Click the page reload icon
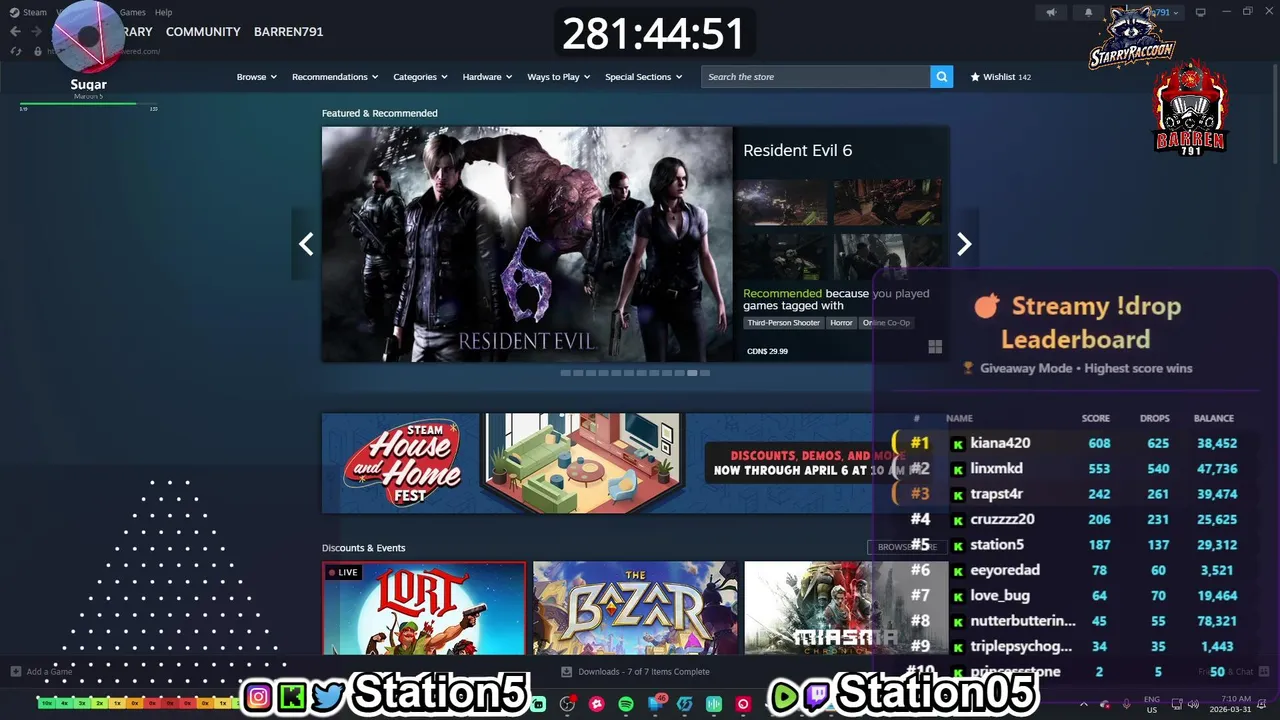This screenshot has height=720, width=1280. point(16,51)
